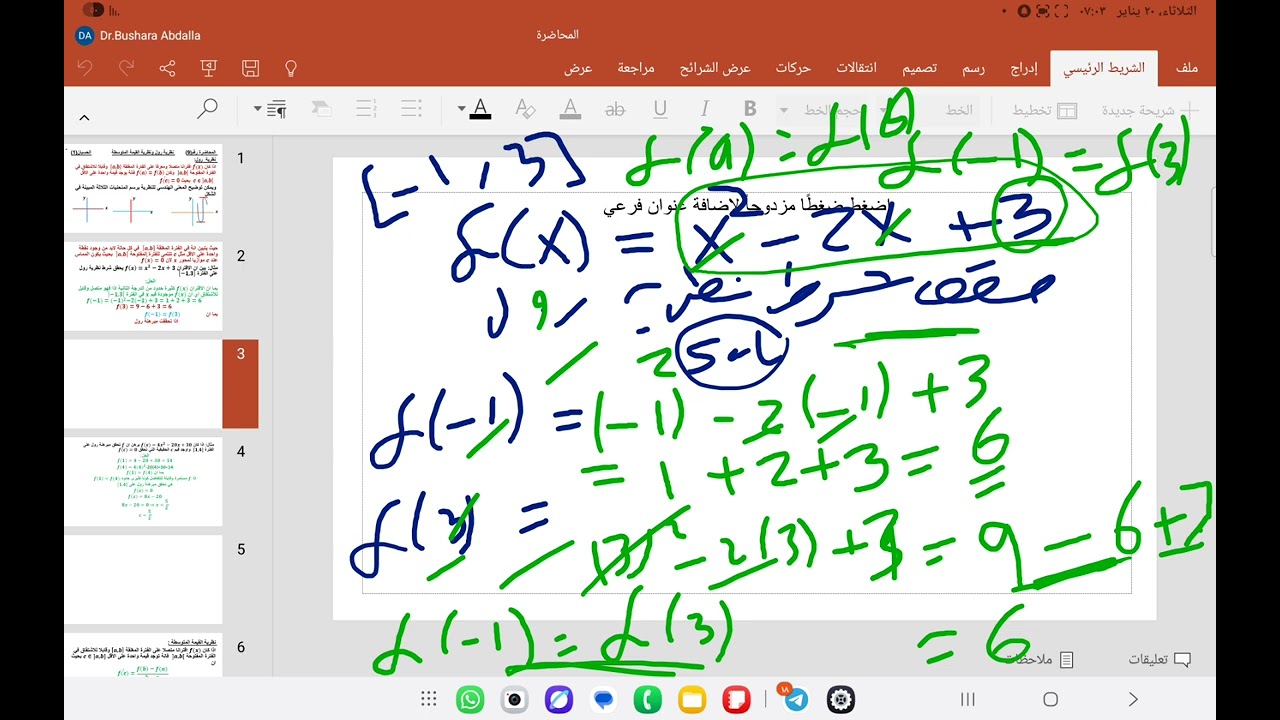Click the Undo arrow icon
Image resolution: width=1280 pixels, height=720 pixels.
(x=85, y=68)
